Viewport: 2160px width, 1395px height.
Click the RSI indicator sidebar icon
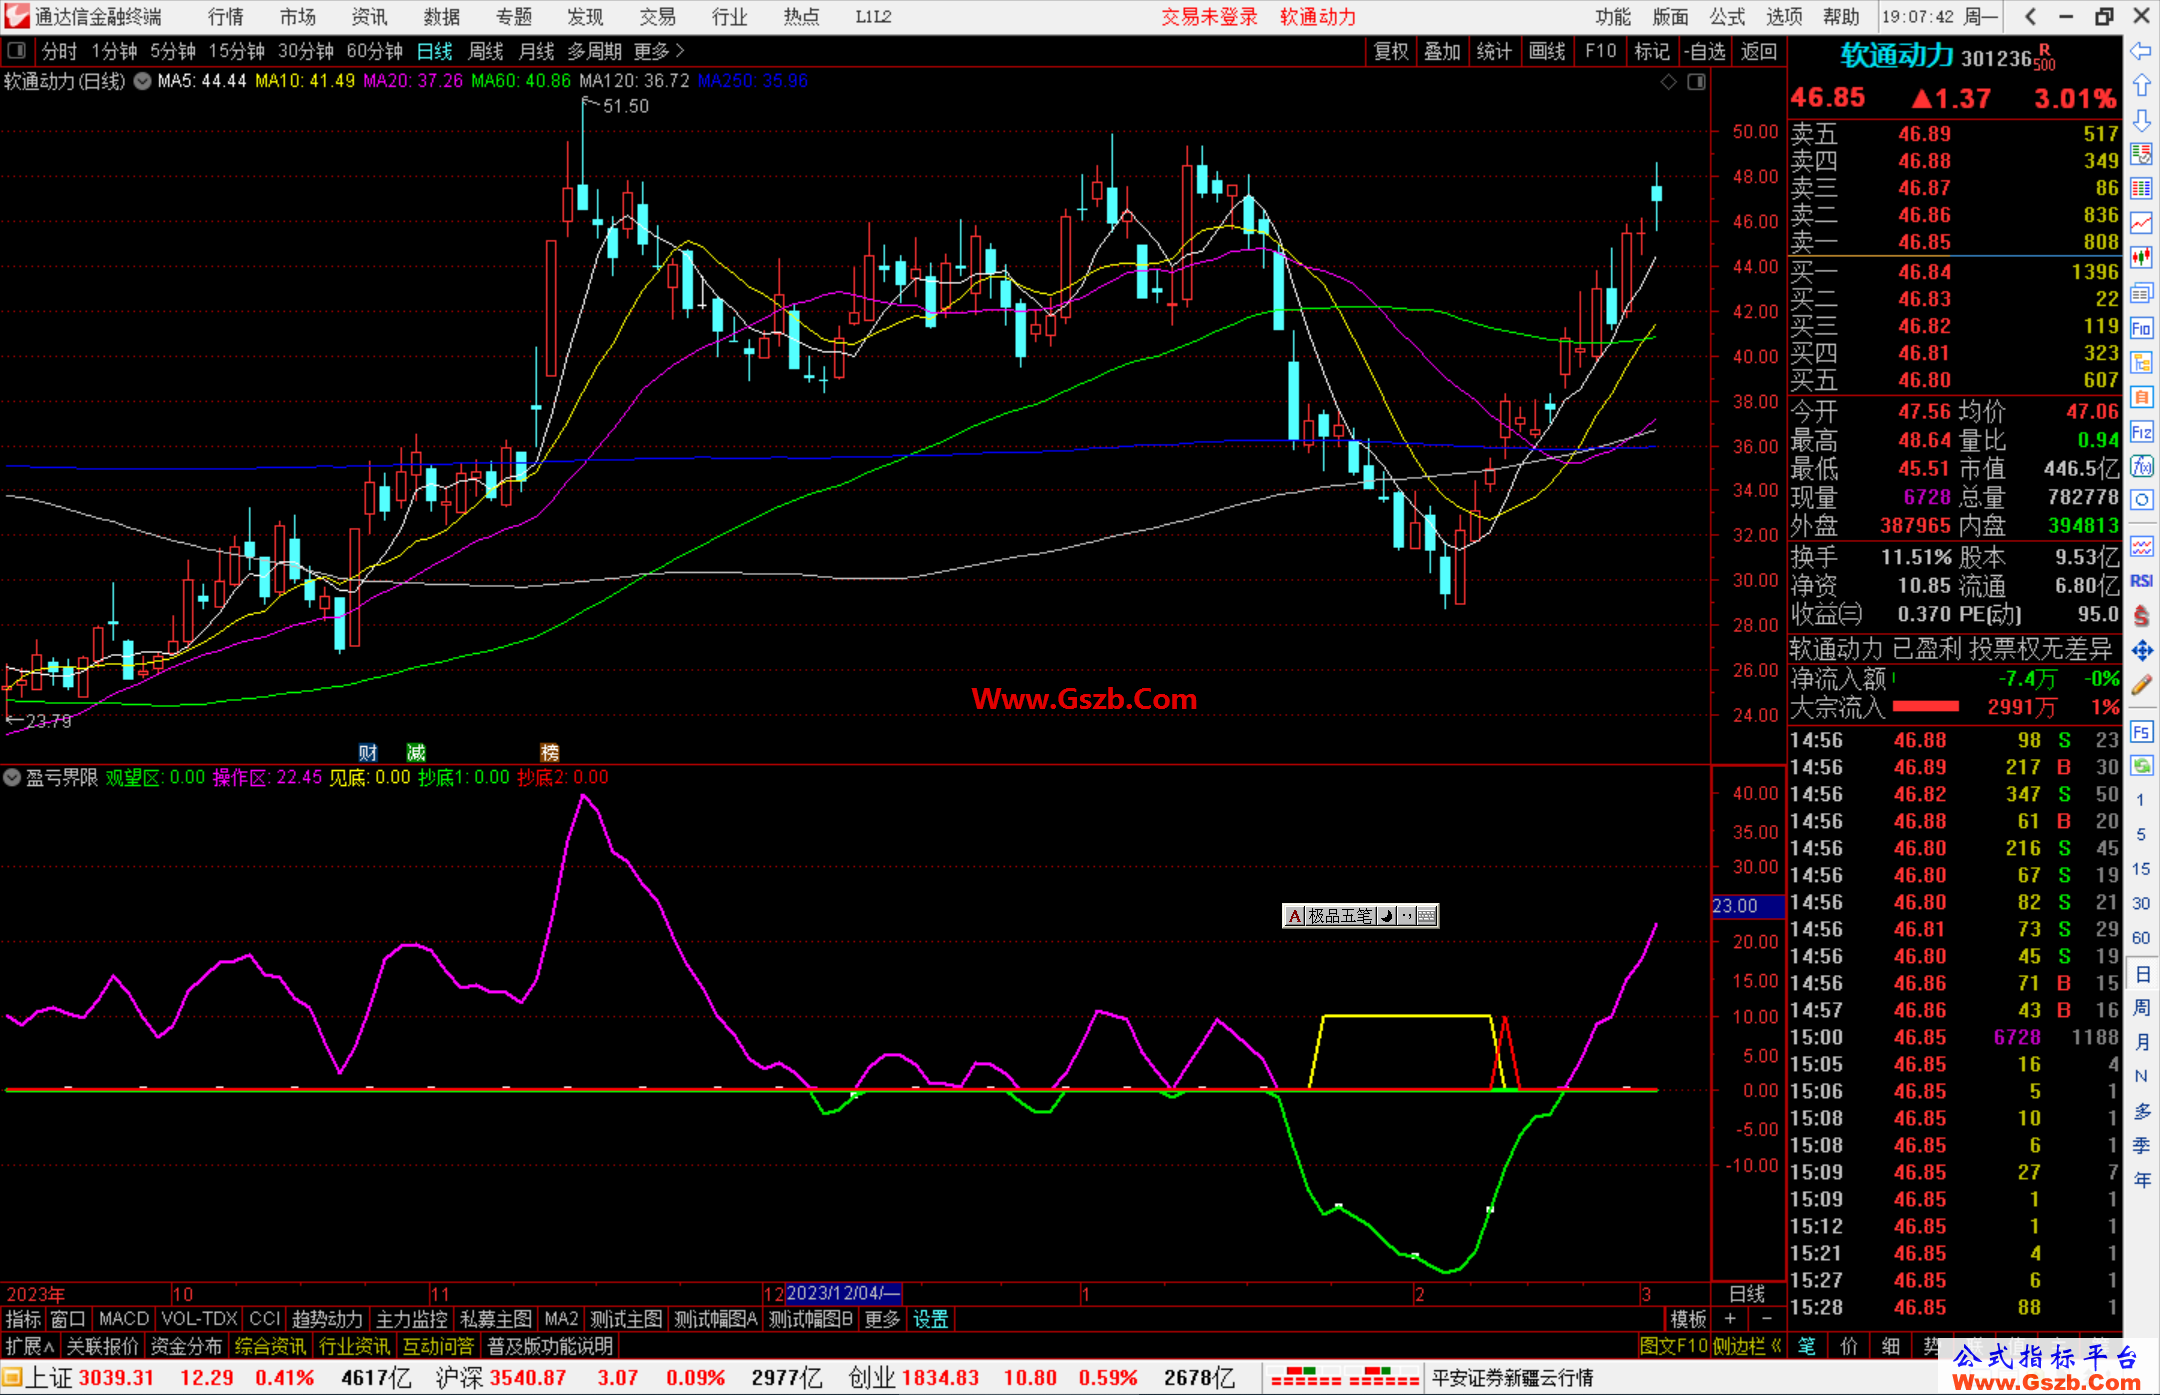pos(2141,581)
